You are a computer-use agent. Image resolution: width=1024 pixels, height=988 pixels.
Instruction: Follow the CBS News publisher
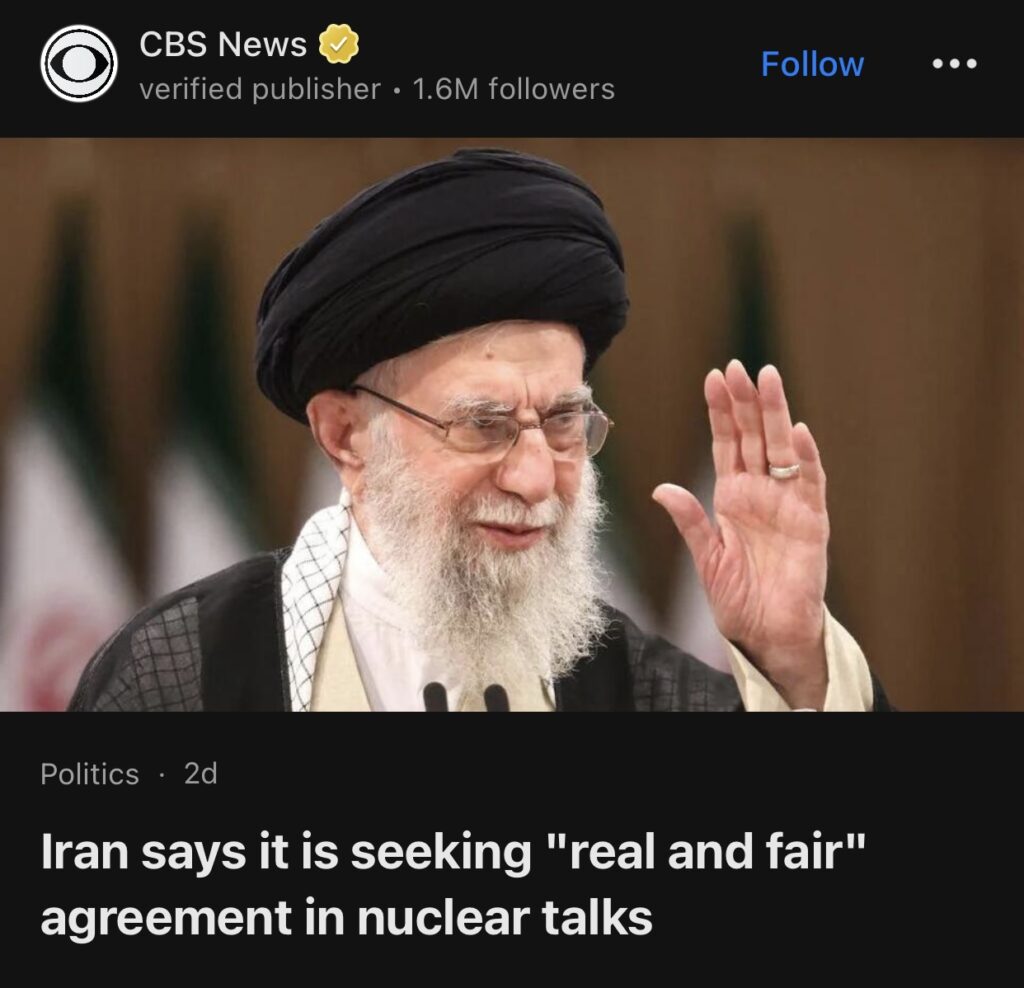tap(812, 63)
